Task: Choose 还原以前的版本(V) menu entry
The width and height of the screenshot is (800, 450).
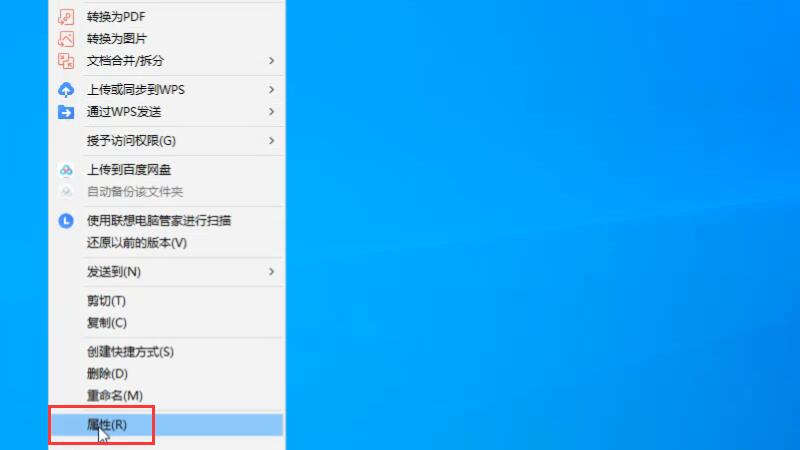Action: point(136,243)
